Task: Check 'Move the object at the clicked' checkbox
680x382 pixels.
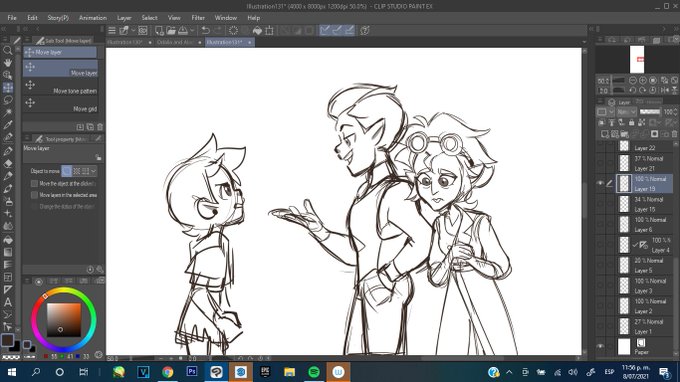Action: 34,184
